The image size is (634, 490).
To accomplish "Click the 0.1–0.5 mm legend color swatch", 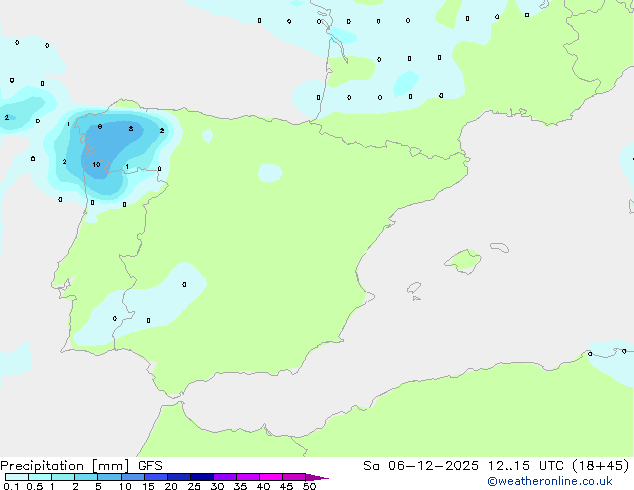I will 17,477.
